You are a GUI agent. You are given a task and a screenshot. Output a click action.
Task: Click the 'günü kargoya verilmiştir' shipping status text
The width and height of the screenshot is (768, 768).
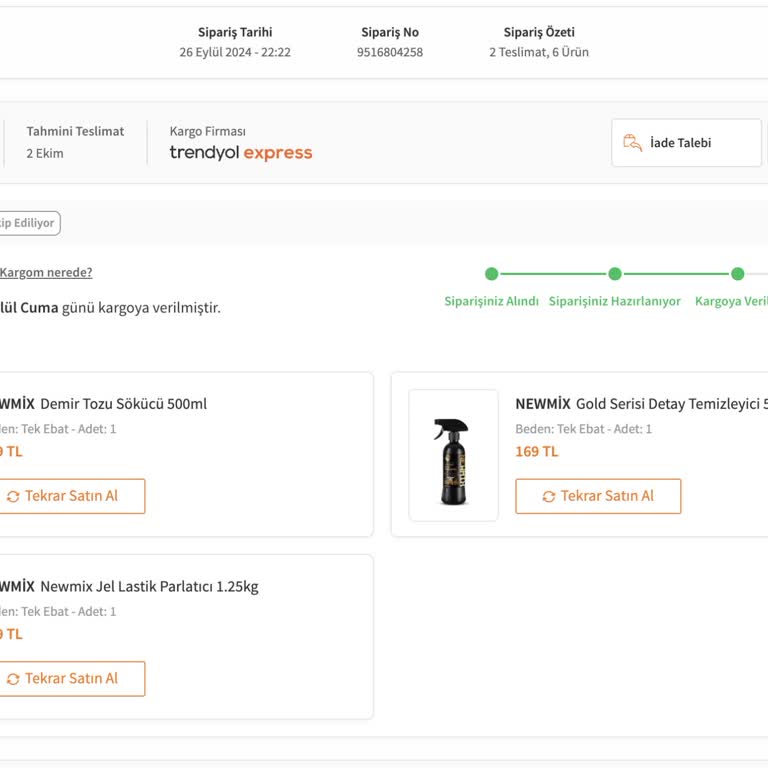click(x=141, y=308)
